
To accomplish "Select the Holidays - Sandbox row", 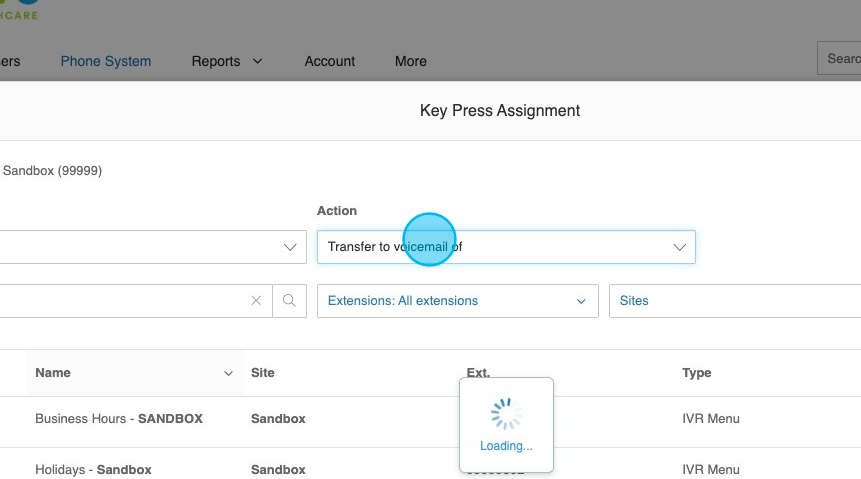I will 93,469.
